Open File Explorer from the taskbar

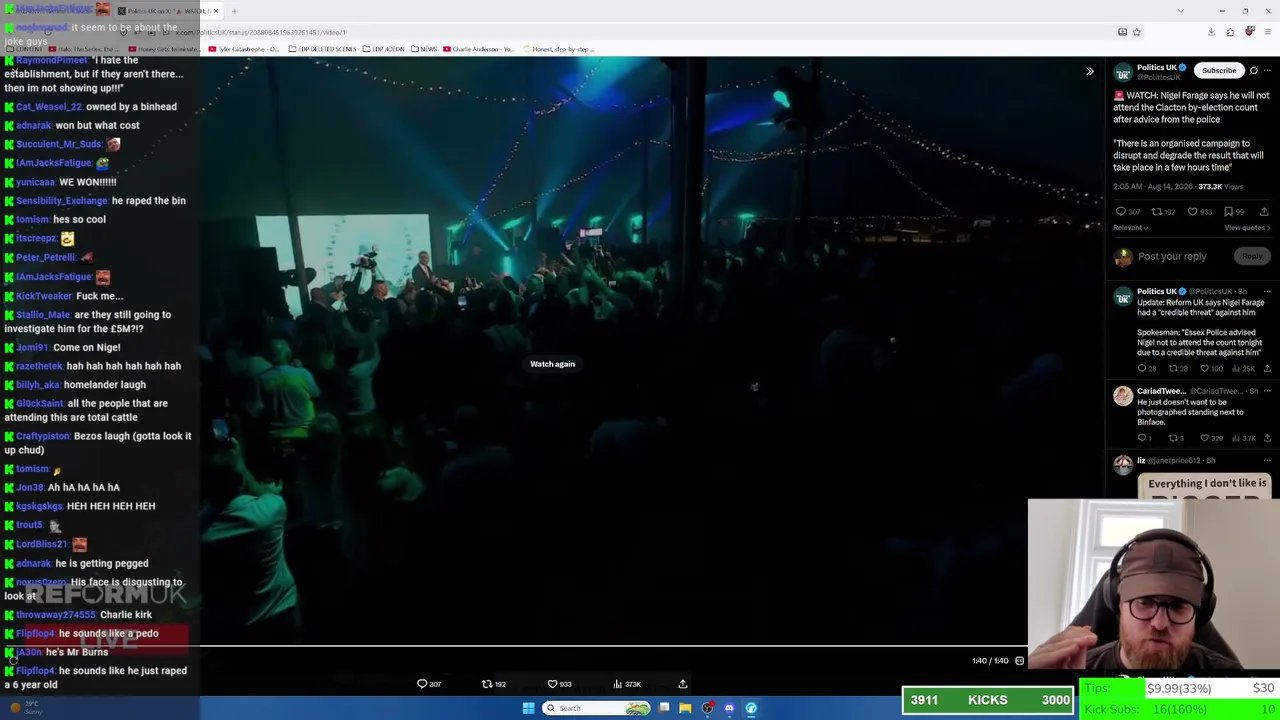(x=685, y=708)
